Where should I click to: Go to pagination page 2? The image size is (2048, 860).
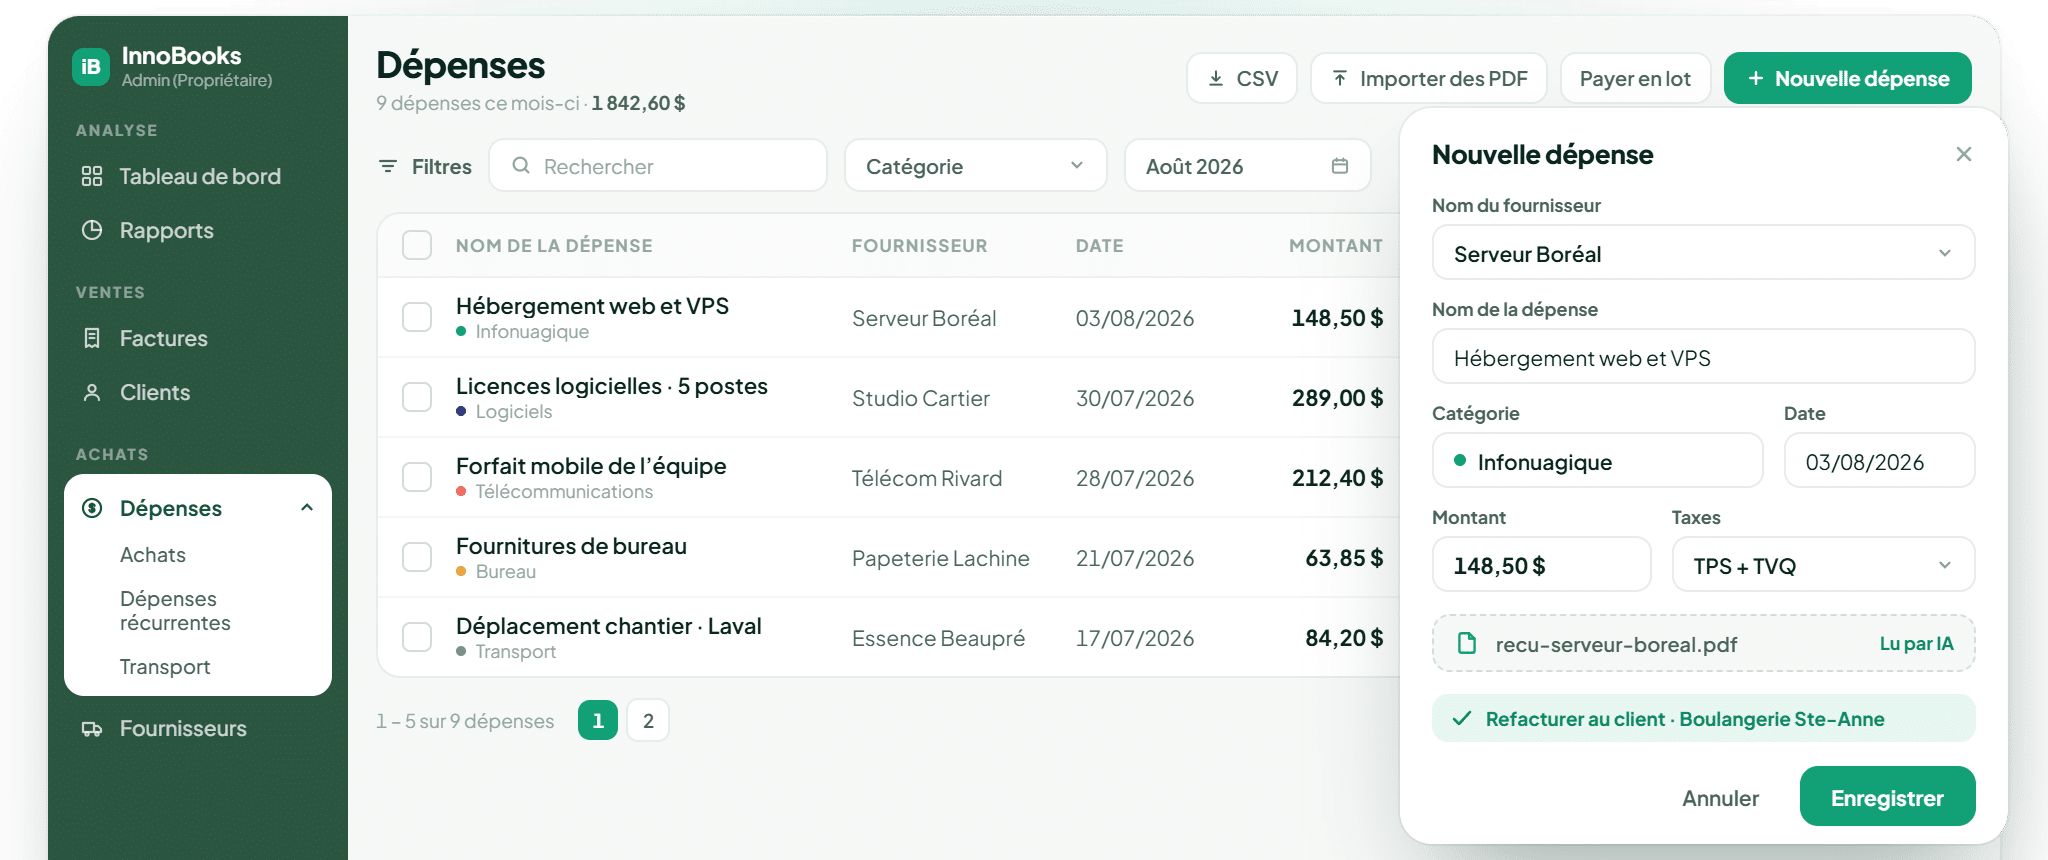[648, 720]
